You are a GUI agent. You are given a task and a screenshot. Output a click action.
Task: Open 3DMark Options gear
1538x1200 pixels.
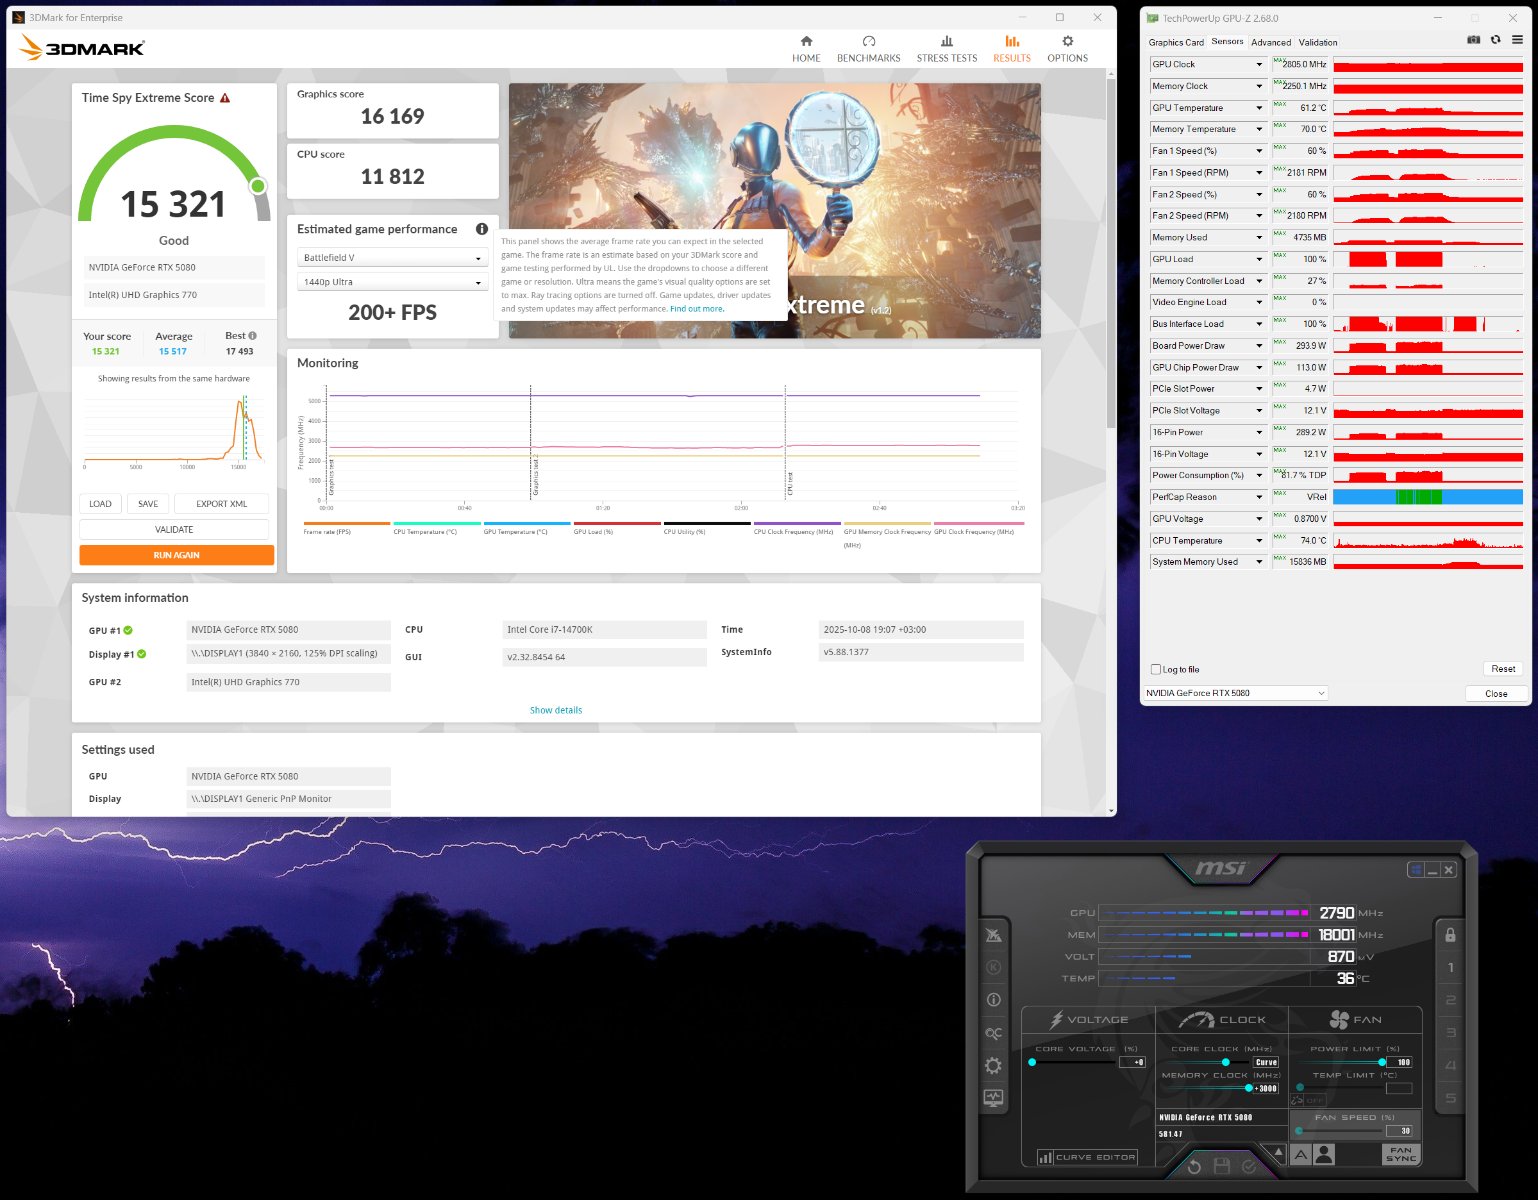(x=1067, y=49)
